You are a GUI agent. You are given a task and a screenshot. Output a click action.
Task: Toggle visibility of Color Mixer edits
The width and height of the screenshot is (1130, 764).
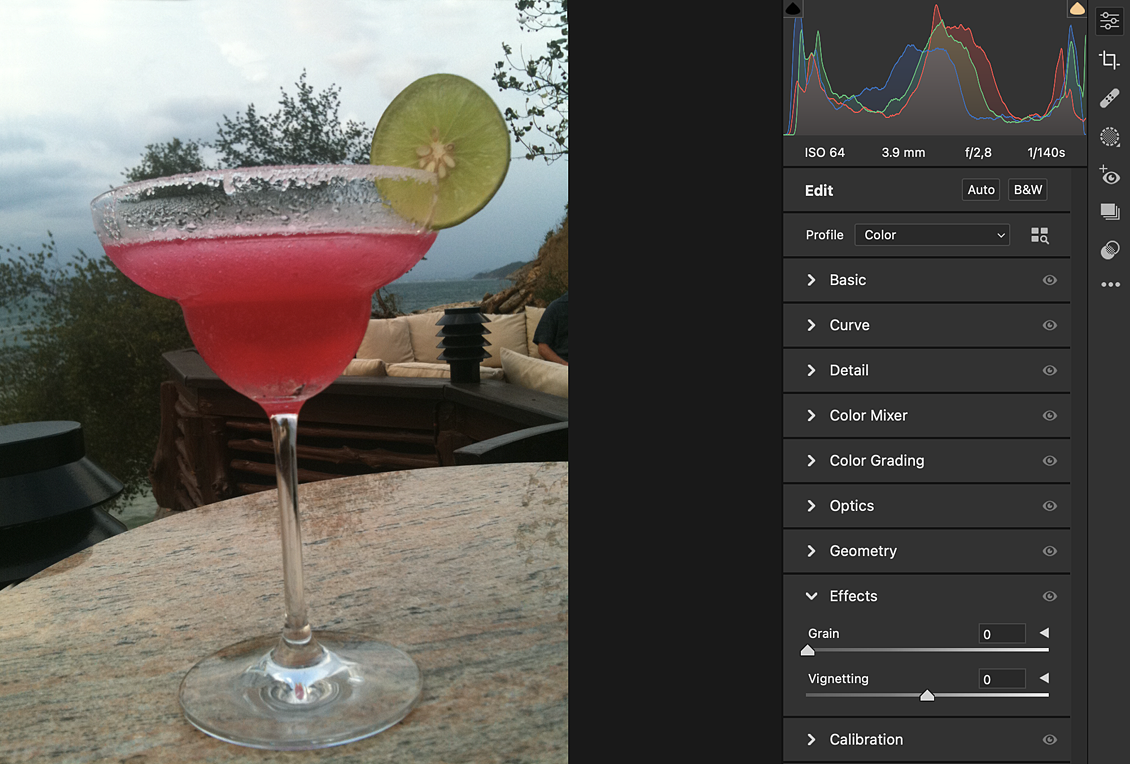(x=1049, y=416)
